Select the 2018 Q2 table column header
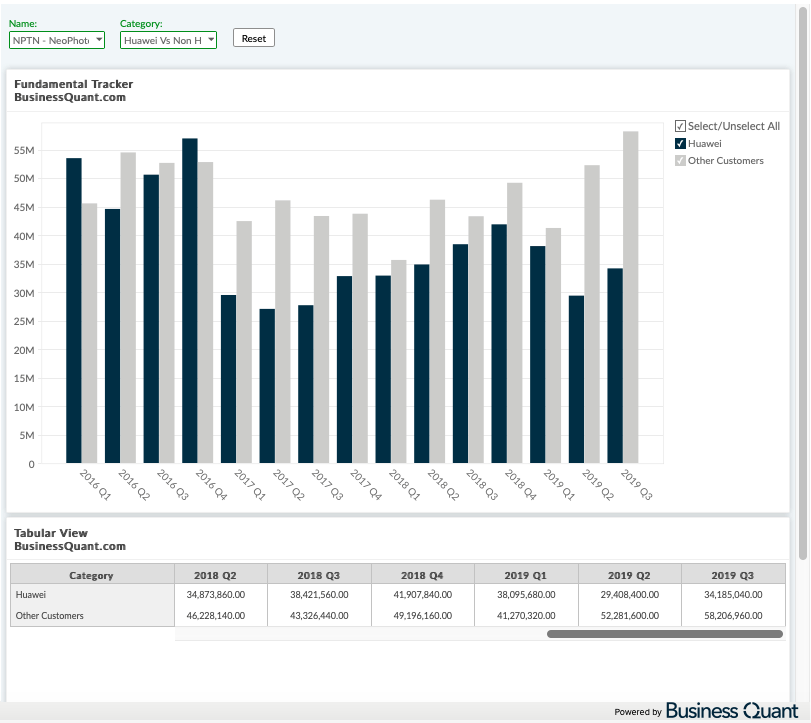 (215, 575)
